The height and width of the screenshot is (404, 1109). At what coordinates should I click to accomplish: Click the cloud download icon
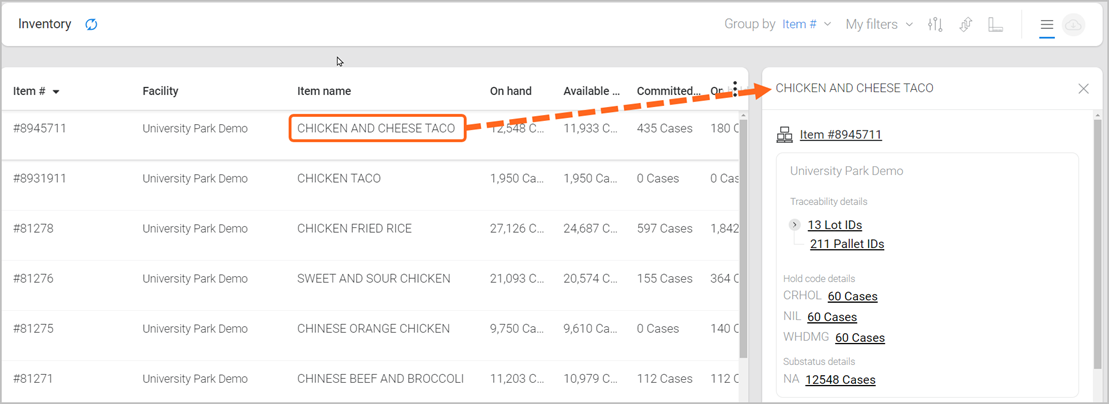(1074, 24)
